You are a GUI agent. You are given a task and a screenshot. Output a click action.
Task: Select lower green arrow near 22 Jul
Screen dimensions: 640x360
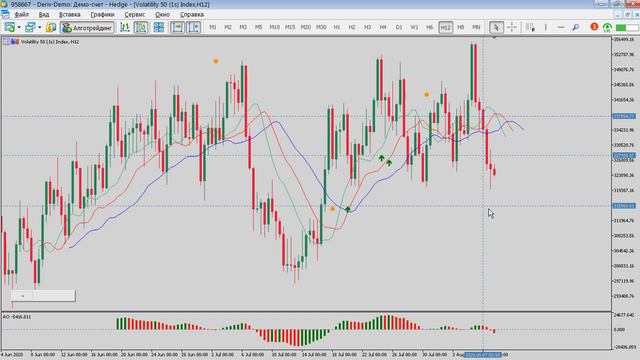[389, 163]
